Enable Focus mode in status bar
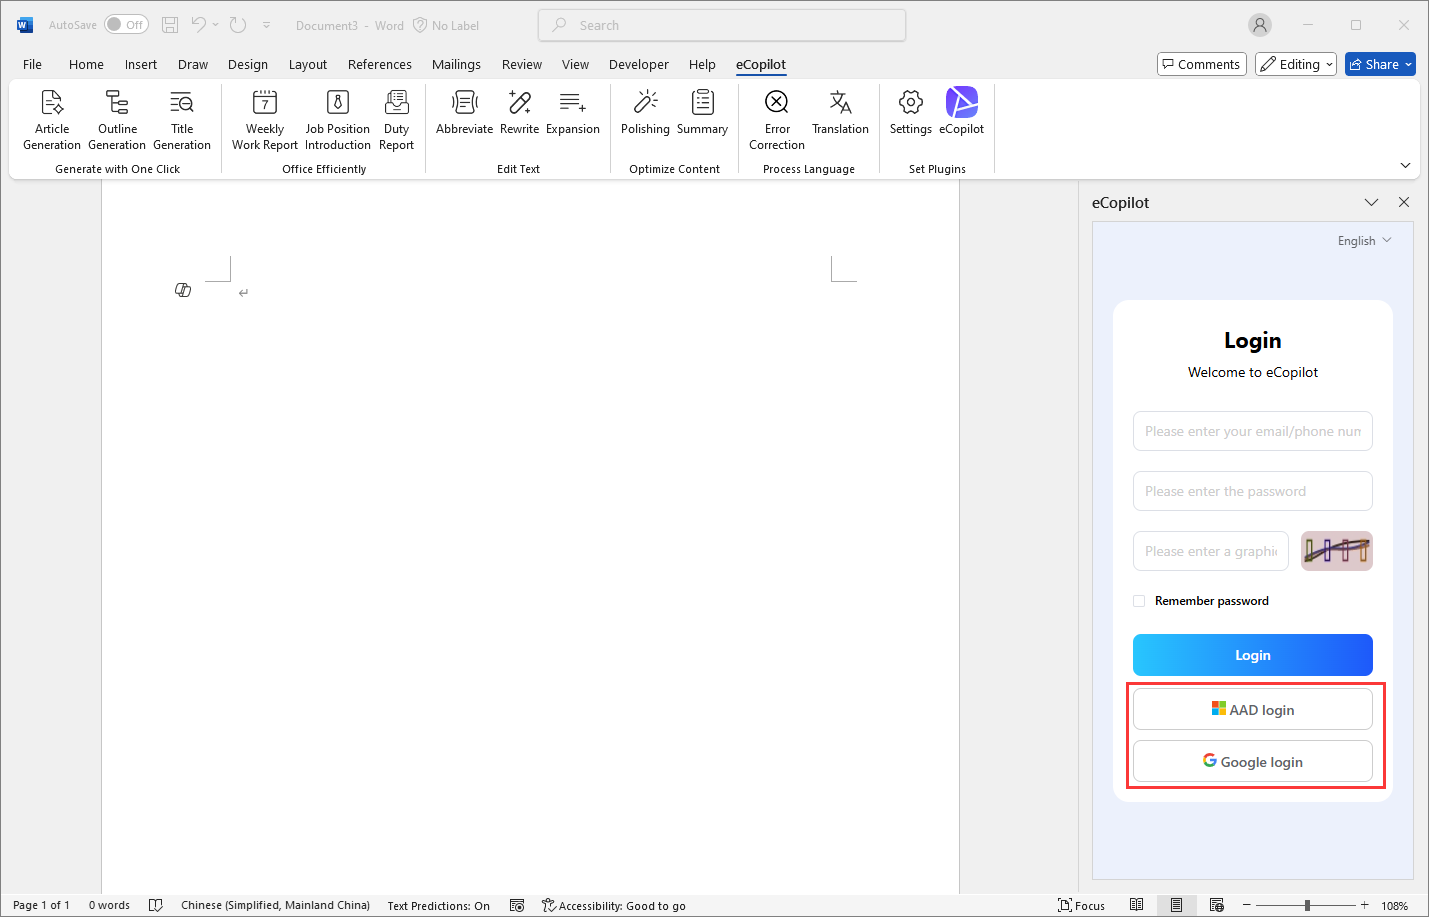Viewport: 1429px width, 917px height. pos(1081,905)
